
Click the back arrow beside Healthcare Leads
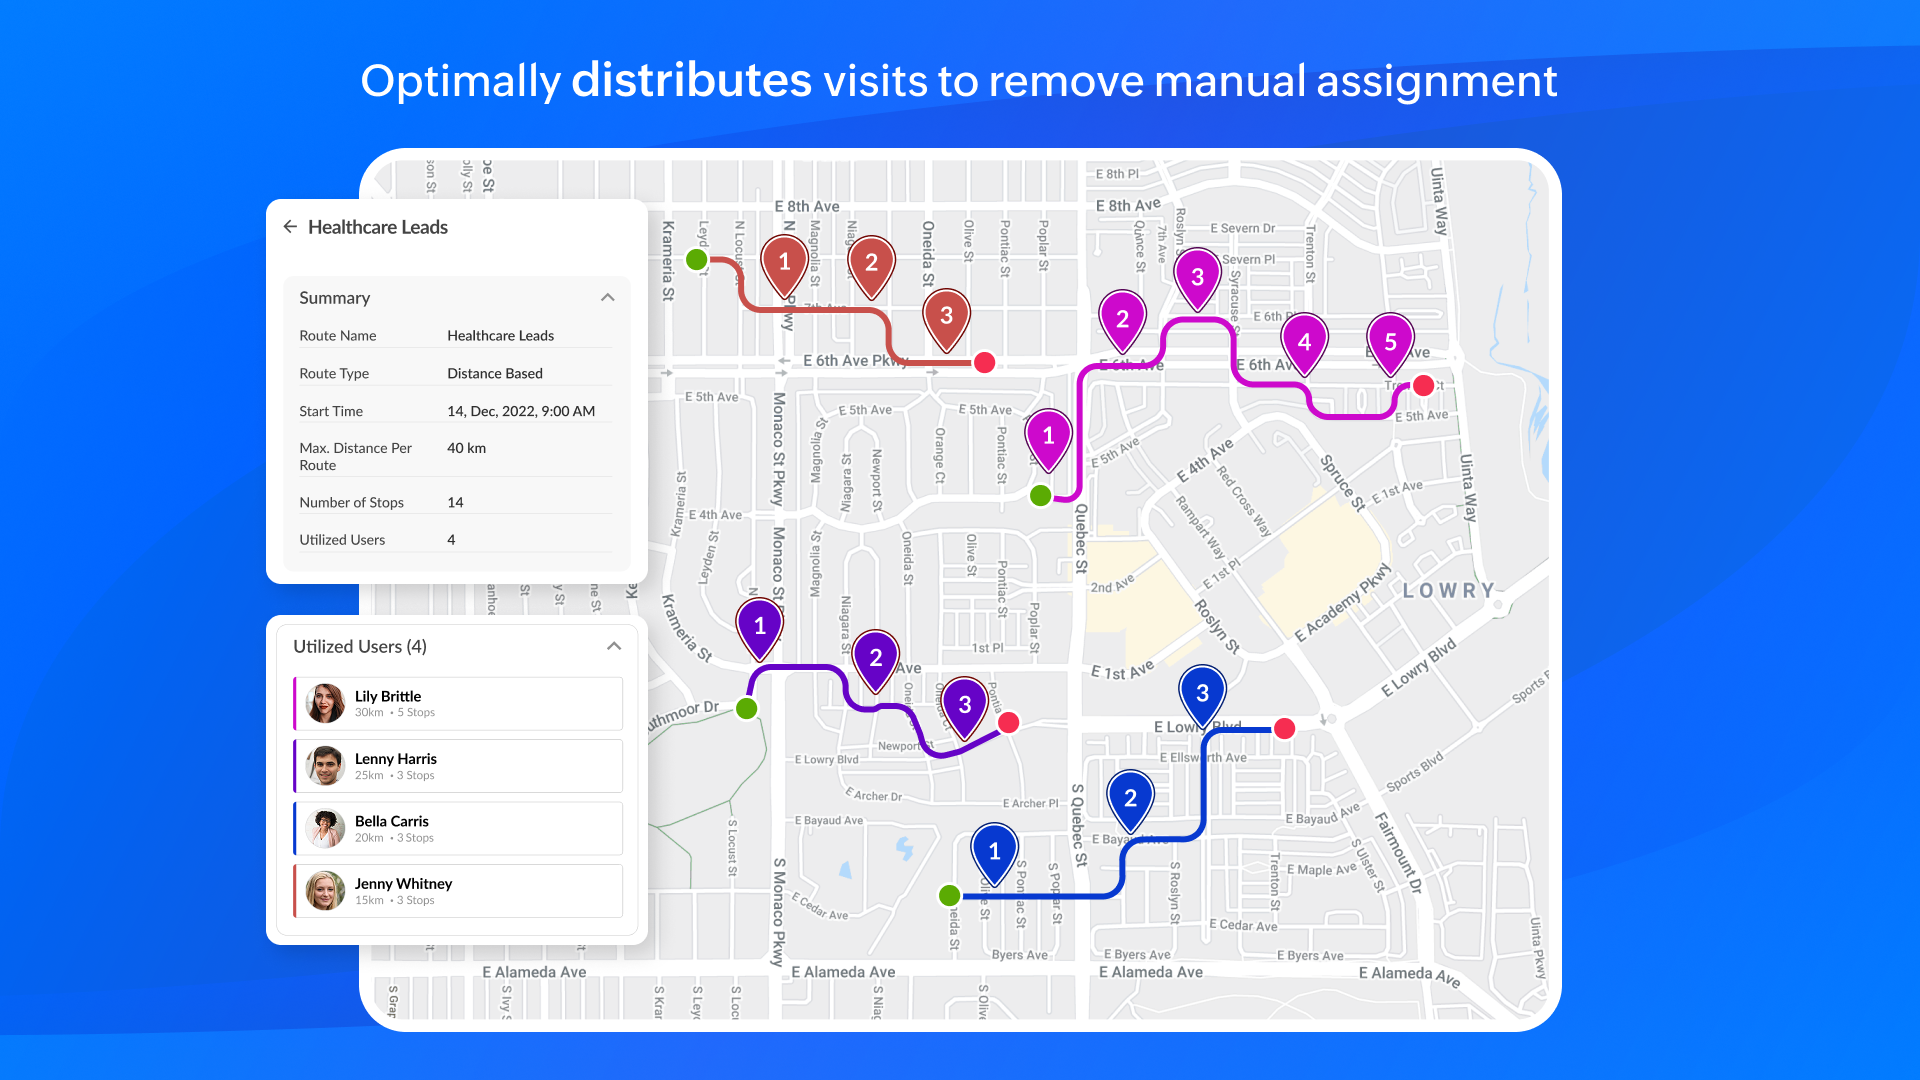[x=290, y=227]
